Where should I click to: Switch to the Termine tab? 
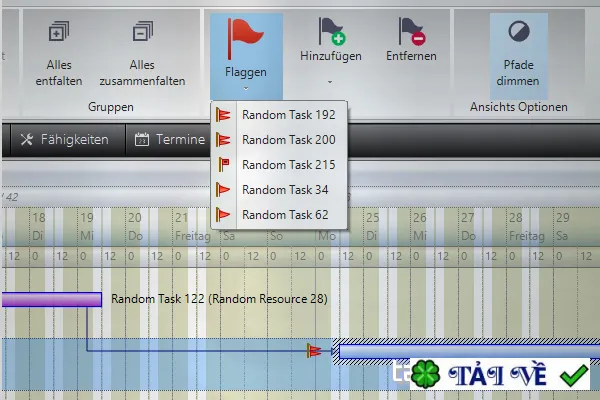170,140
